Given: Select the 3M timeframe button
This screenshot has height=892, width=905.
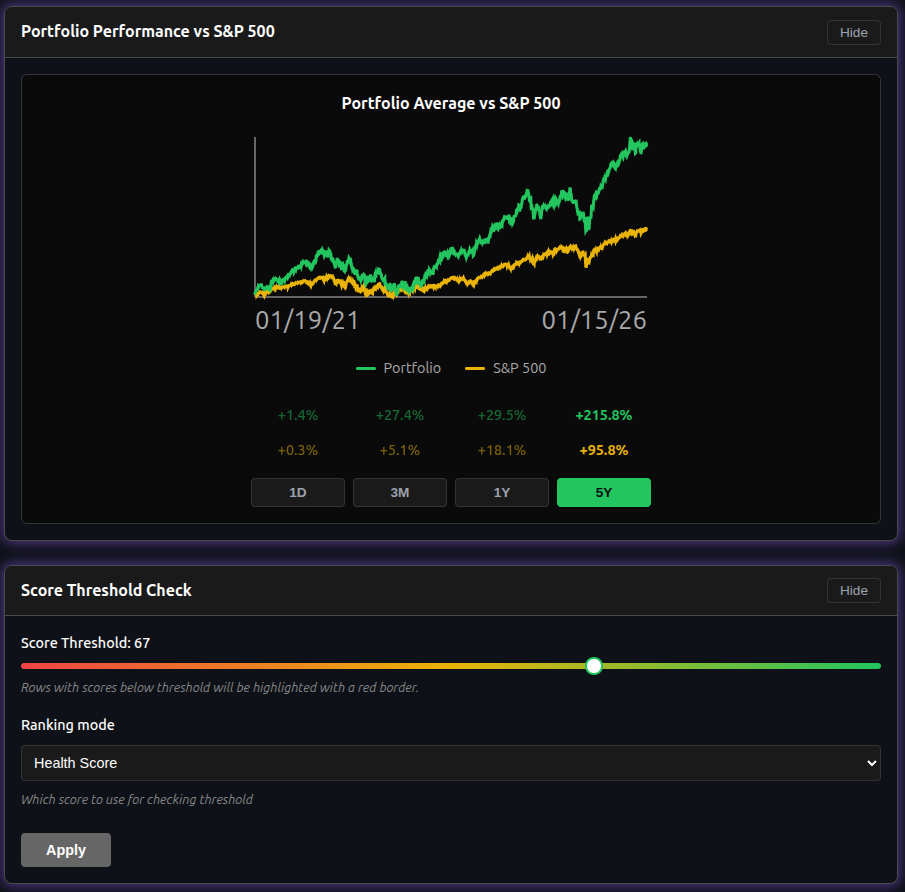Looking at the screenshot, I should 399,492.
